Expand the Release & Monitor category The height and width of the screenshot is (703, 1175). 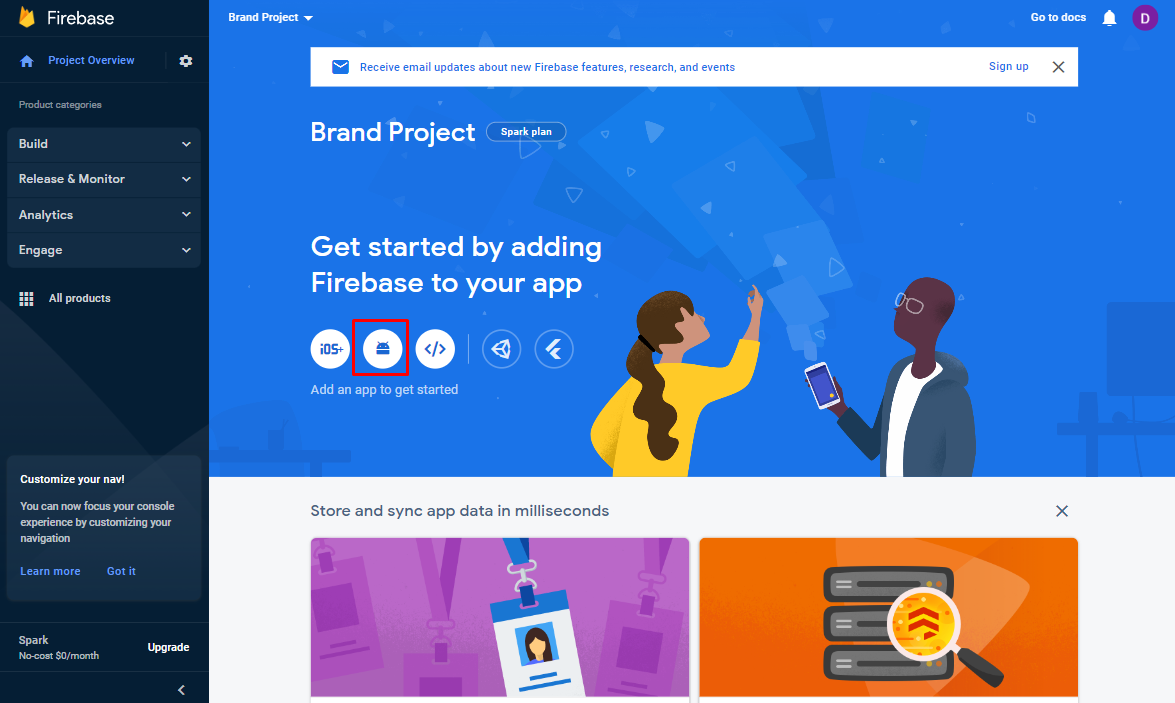(104, 179)
